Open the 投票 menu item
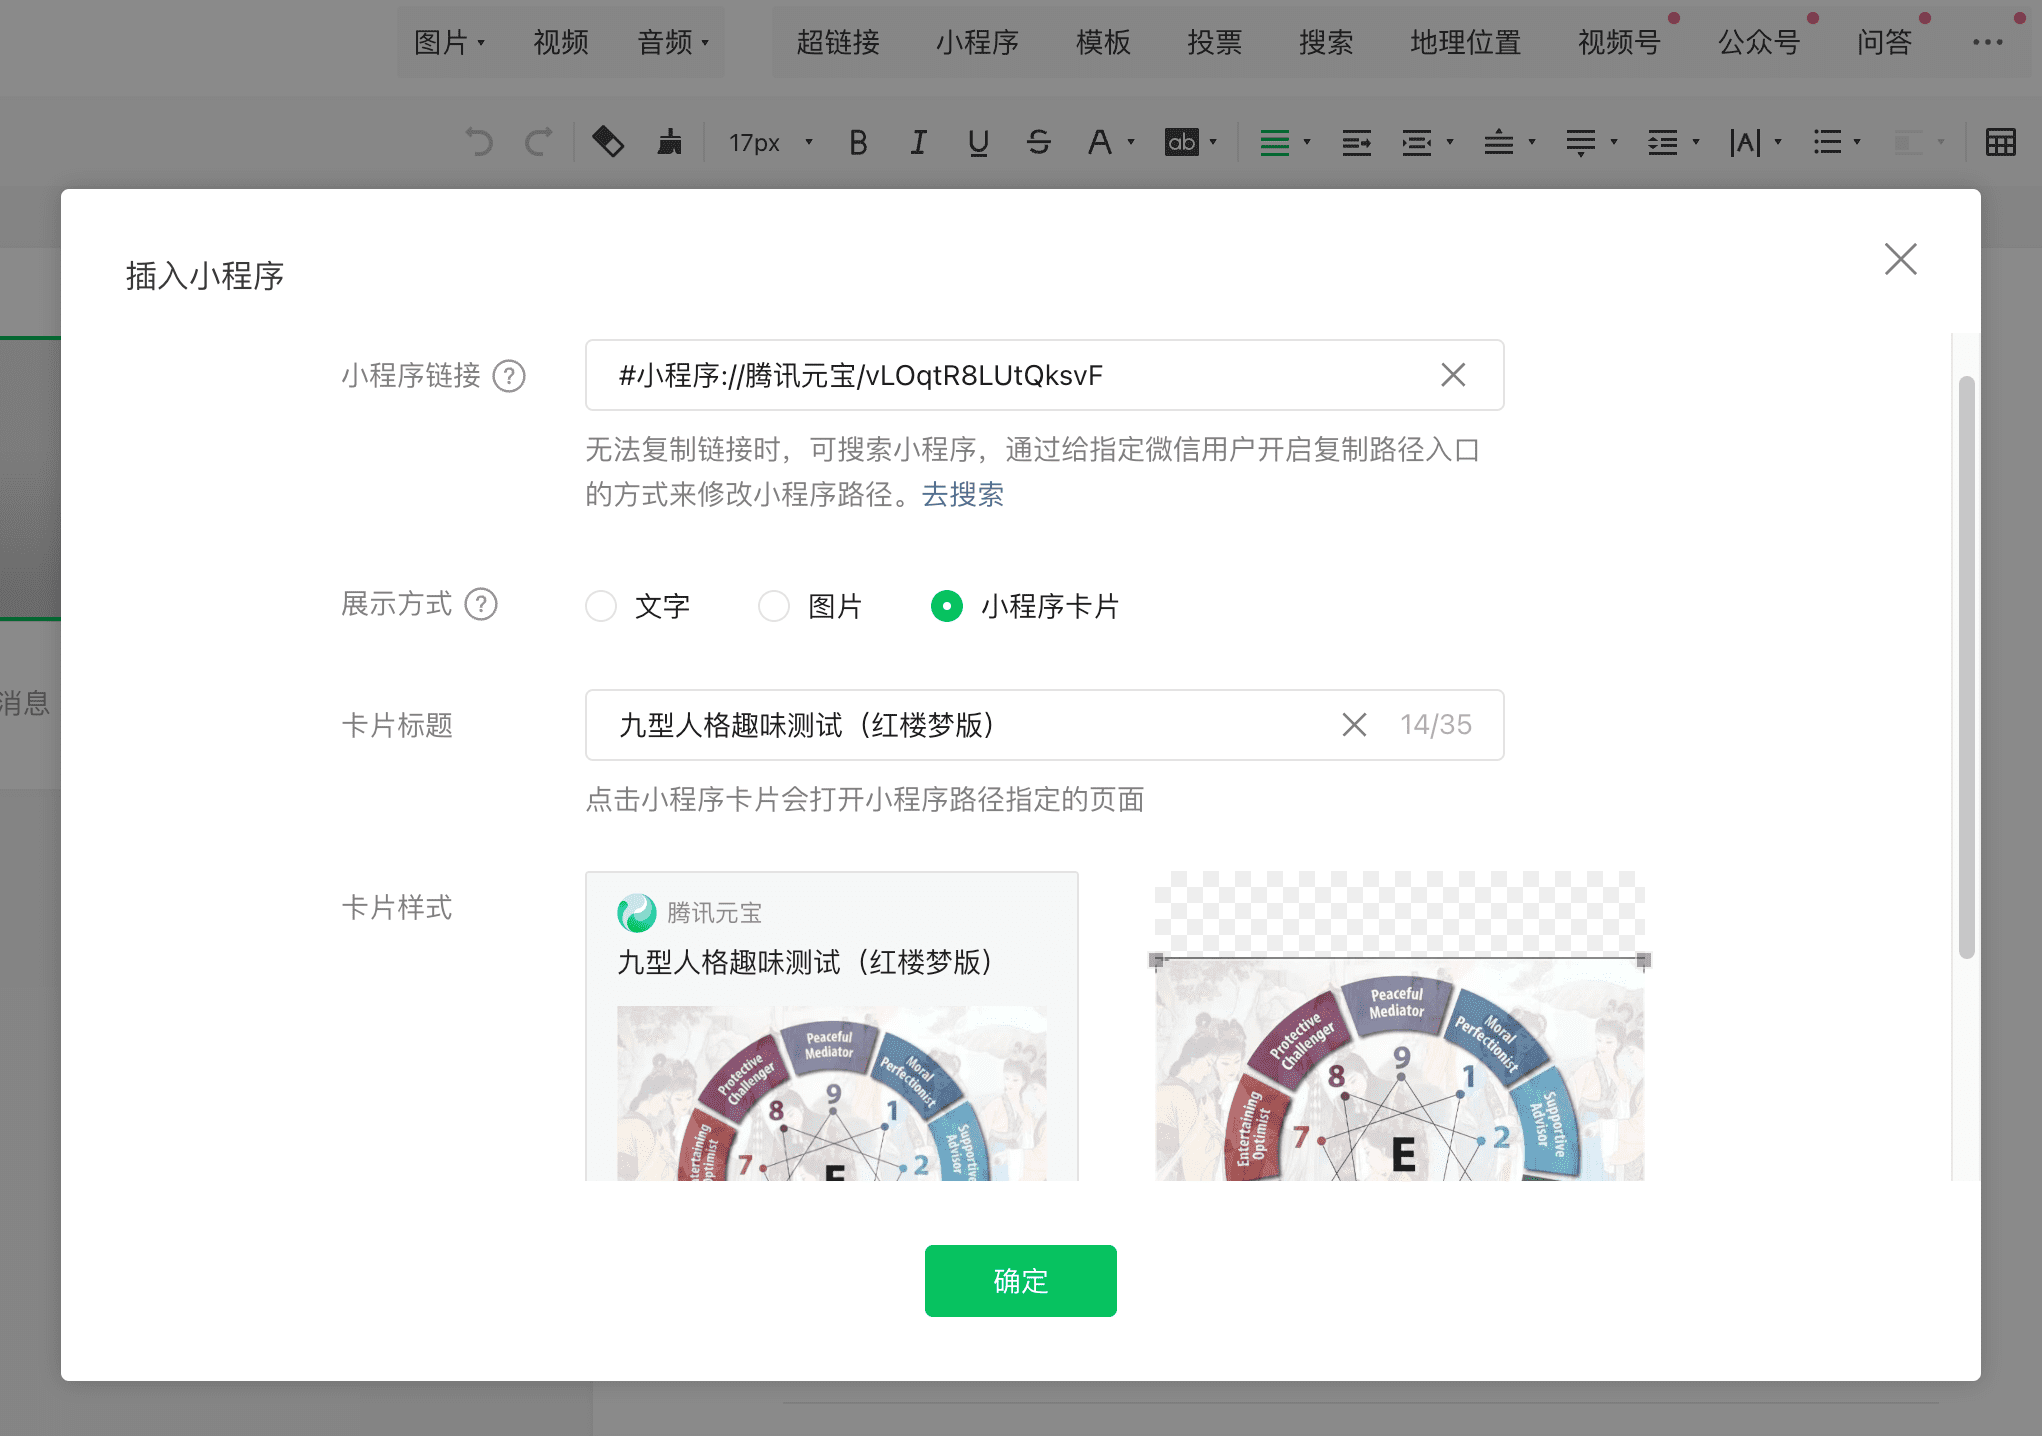 tap(1214, 42)
